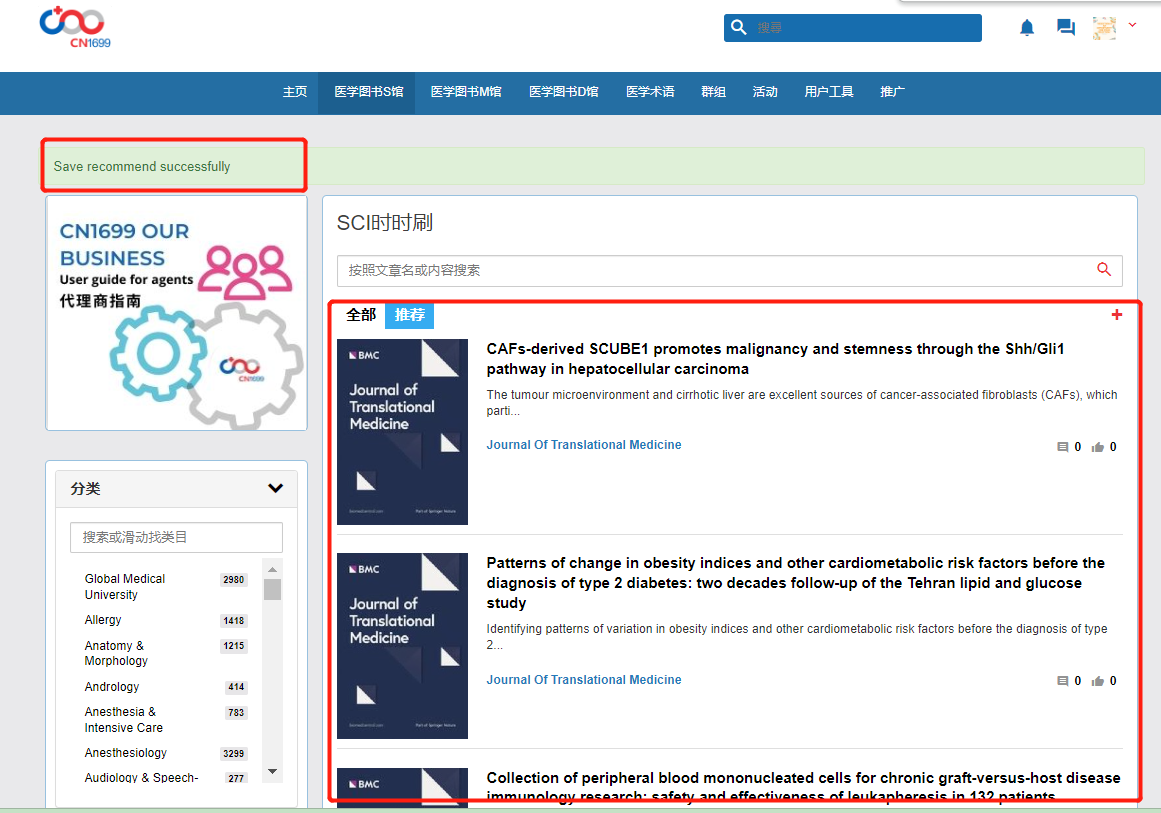
Task: Select the Anesthesiology category
Action: [x=126, y=753]
